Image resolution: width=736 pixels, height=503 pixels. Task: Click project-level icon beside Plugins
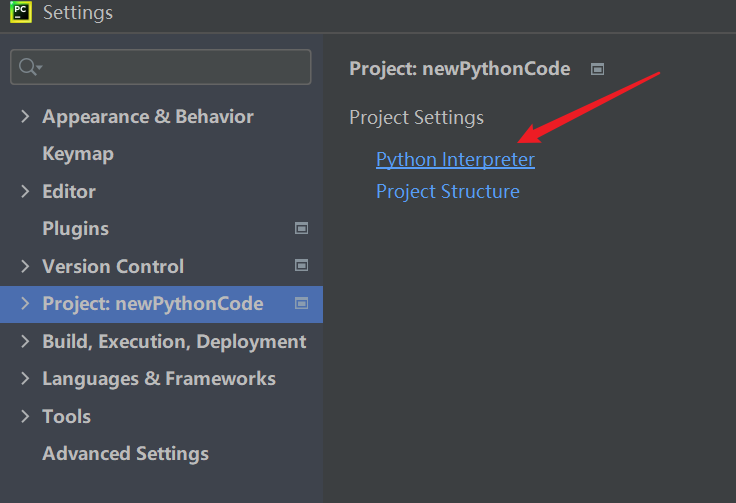pyautogui.click(x=301, y=228)
